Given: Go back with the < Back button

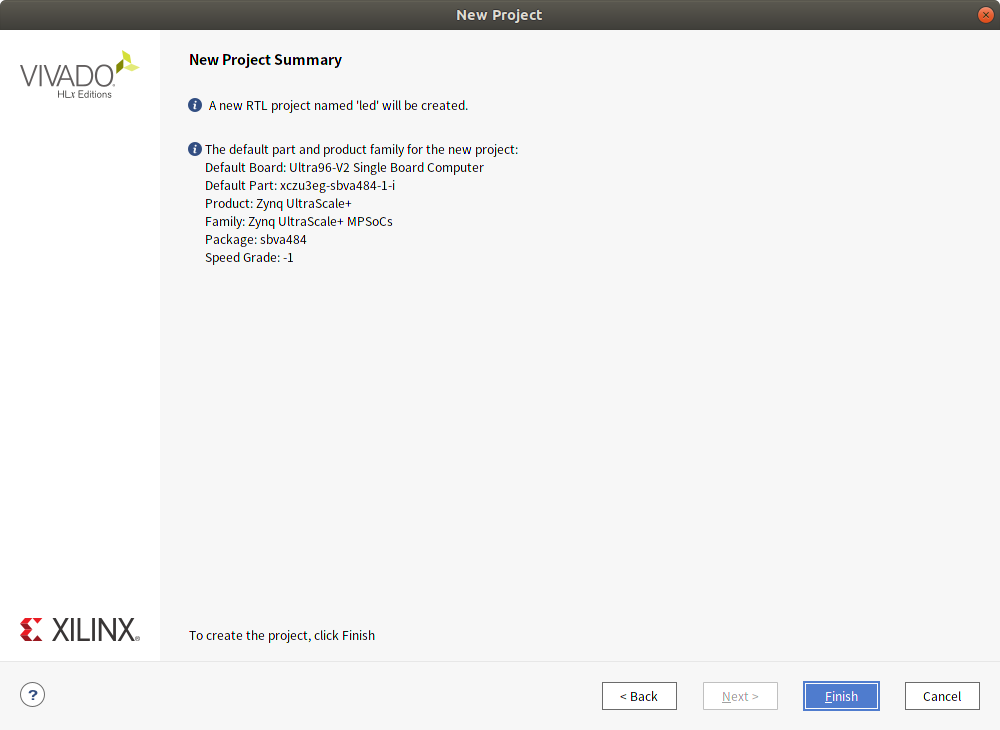Looking at the screenshot, I should (x=639, y=696).
